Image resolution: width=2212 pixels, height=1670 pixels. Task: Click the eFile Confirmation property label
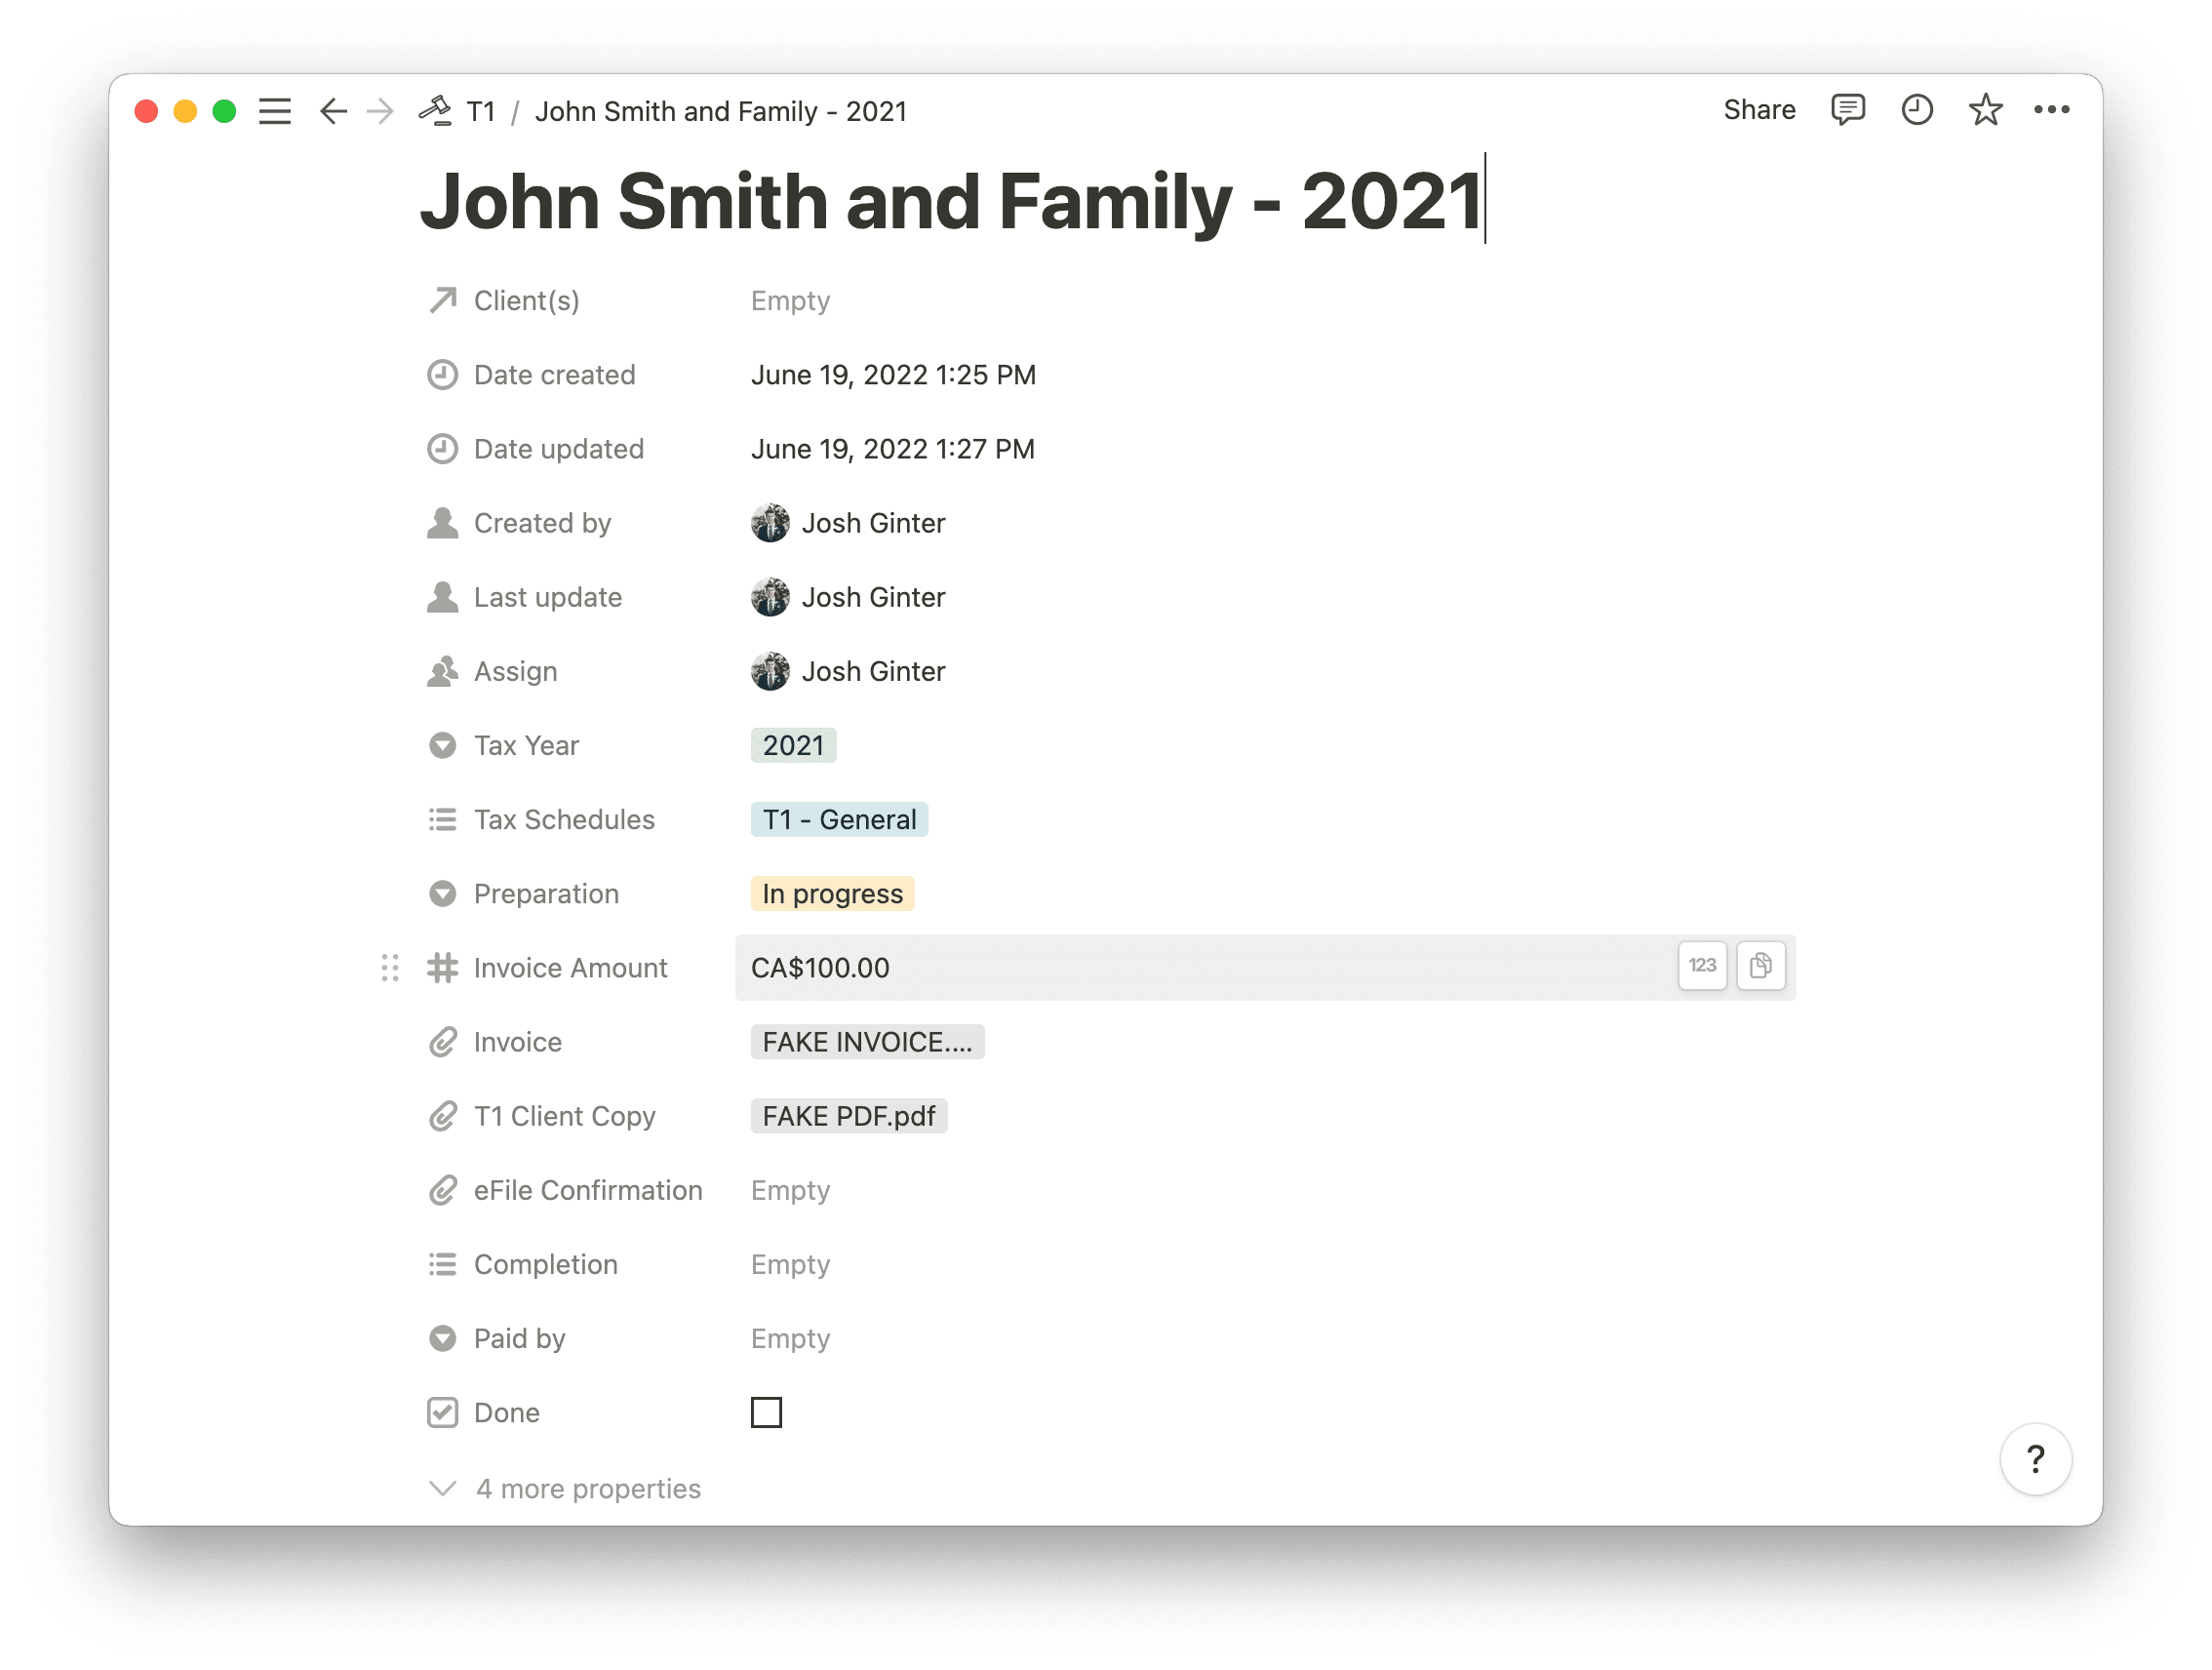[x=588, y=1189]
